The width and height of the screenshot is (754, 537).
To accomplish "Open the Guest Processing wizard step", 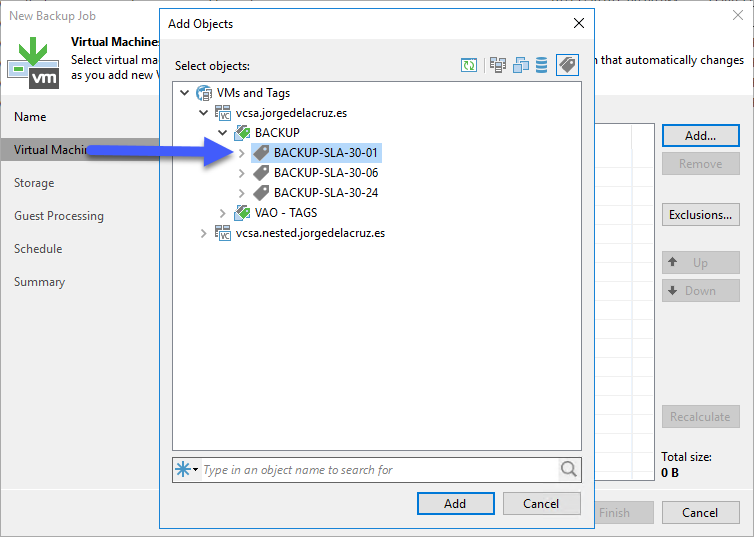I will click(x=59, y=216).
